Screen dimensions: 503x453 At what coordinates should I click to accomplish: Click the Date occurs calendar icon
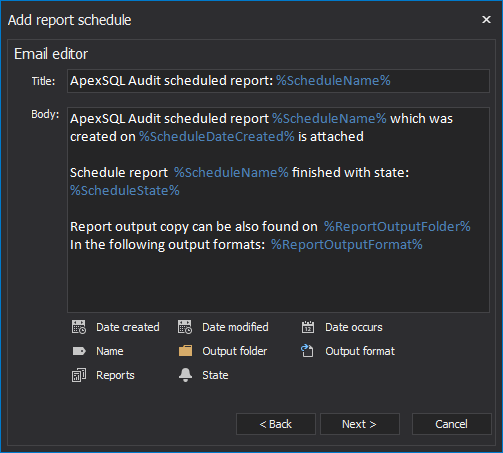[308, 327]
